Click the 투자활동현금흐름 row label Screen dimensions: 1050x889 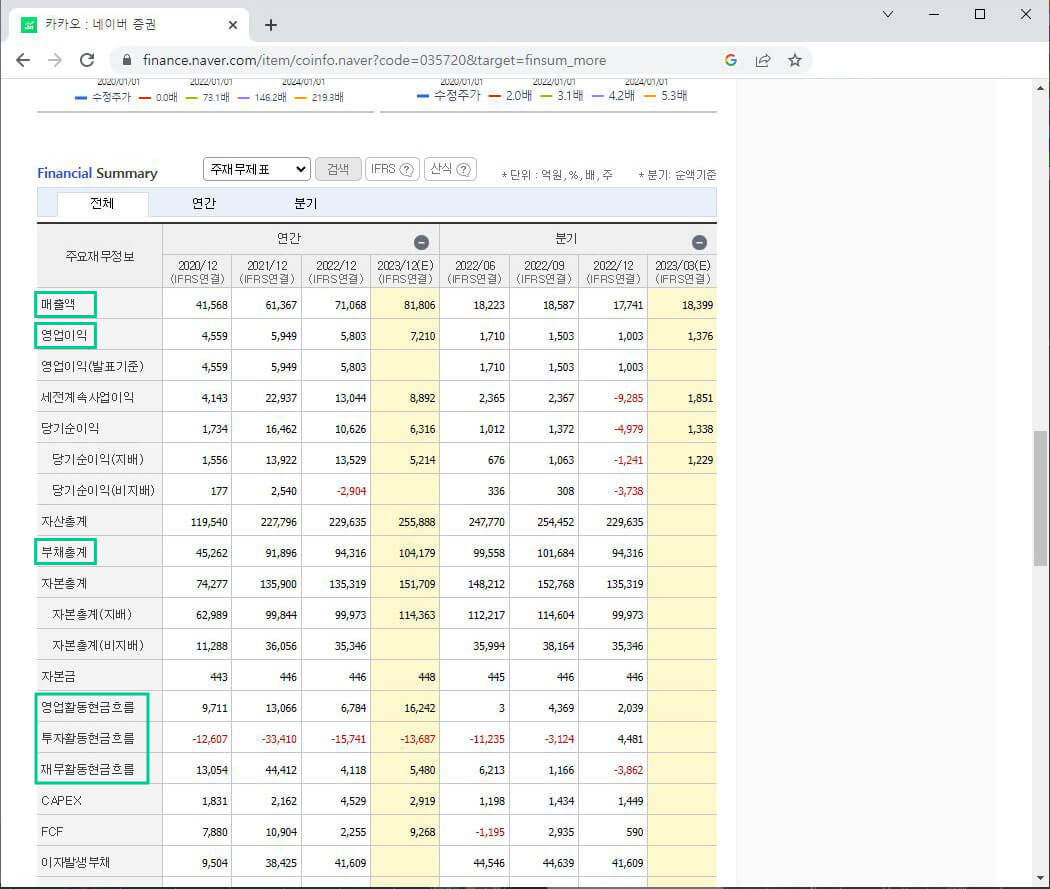(x=88, y=738)
